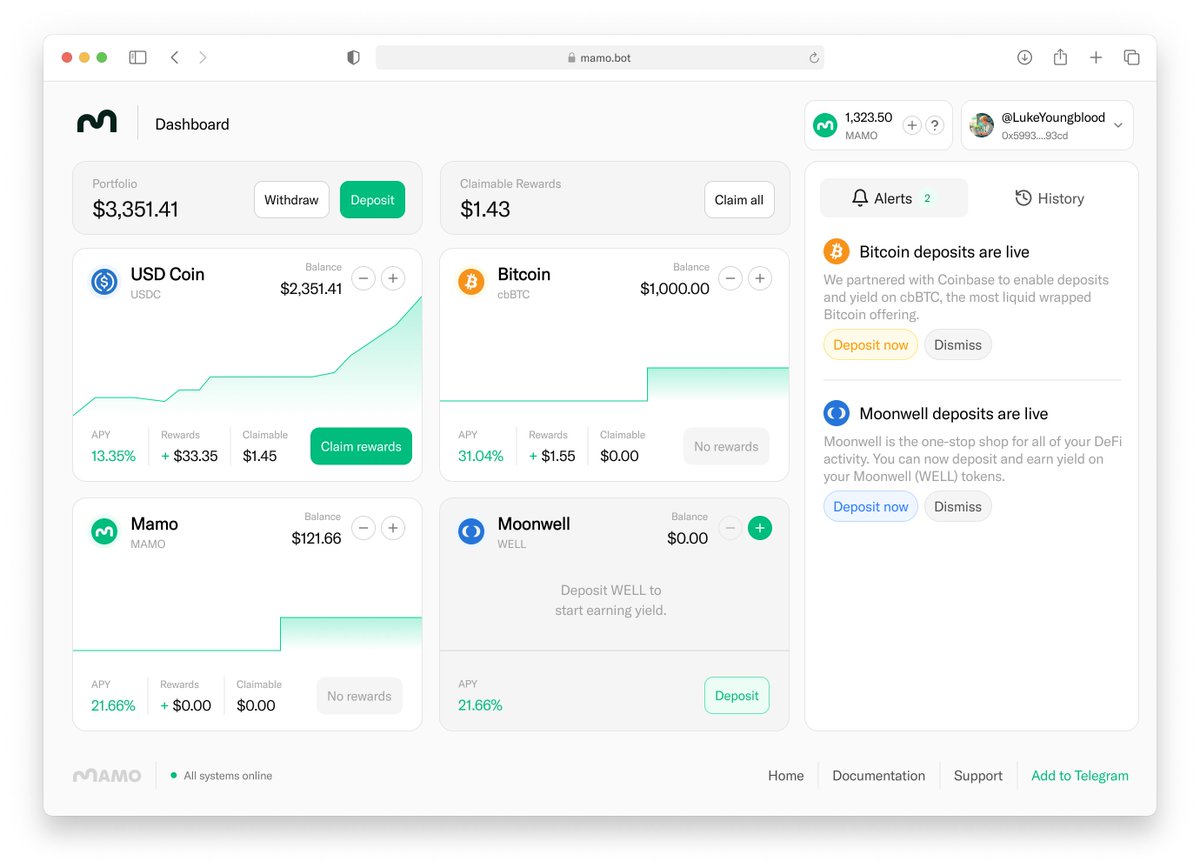Click the $121.66 Mamo balance
The height and width of the screenshot is (868, 1200).
coord(317,539)
